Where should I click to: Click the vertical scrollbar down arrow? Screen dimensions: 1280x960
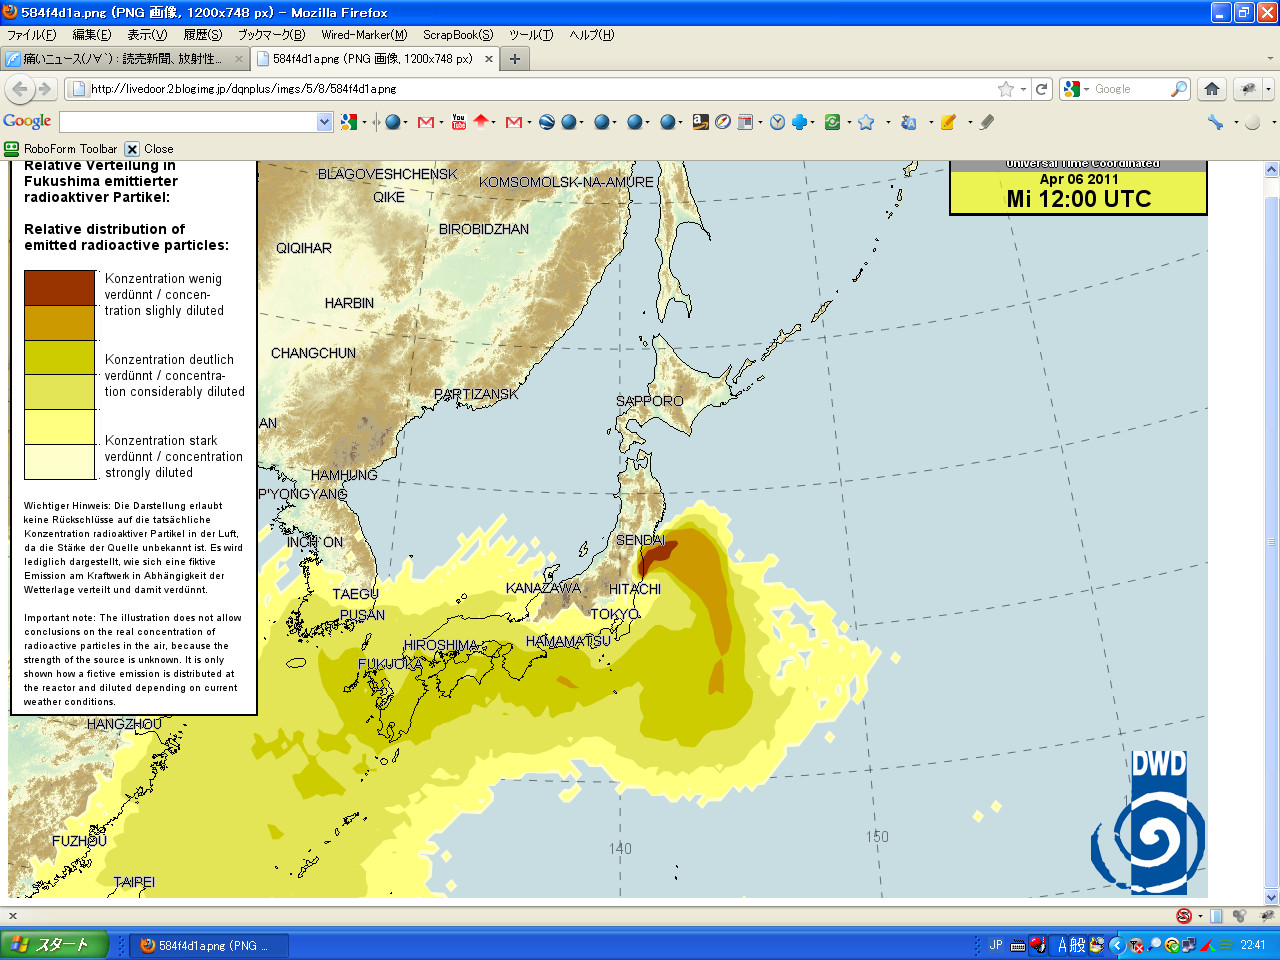(1271, 896)
